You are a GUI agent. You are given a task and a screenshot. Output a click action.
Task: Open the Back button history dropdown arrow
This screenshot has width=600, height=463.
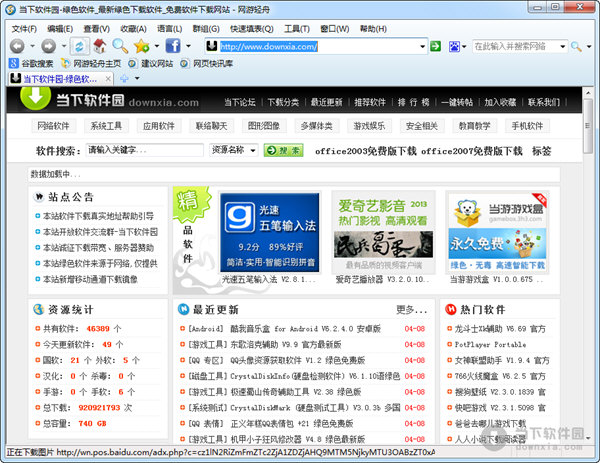click(33, 46)
